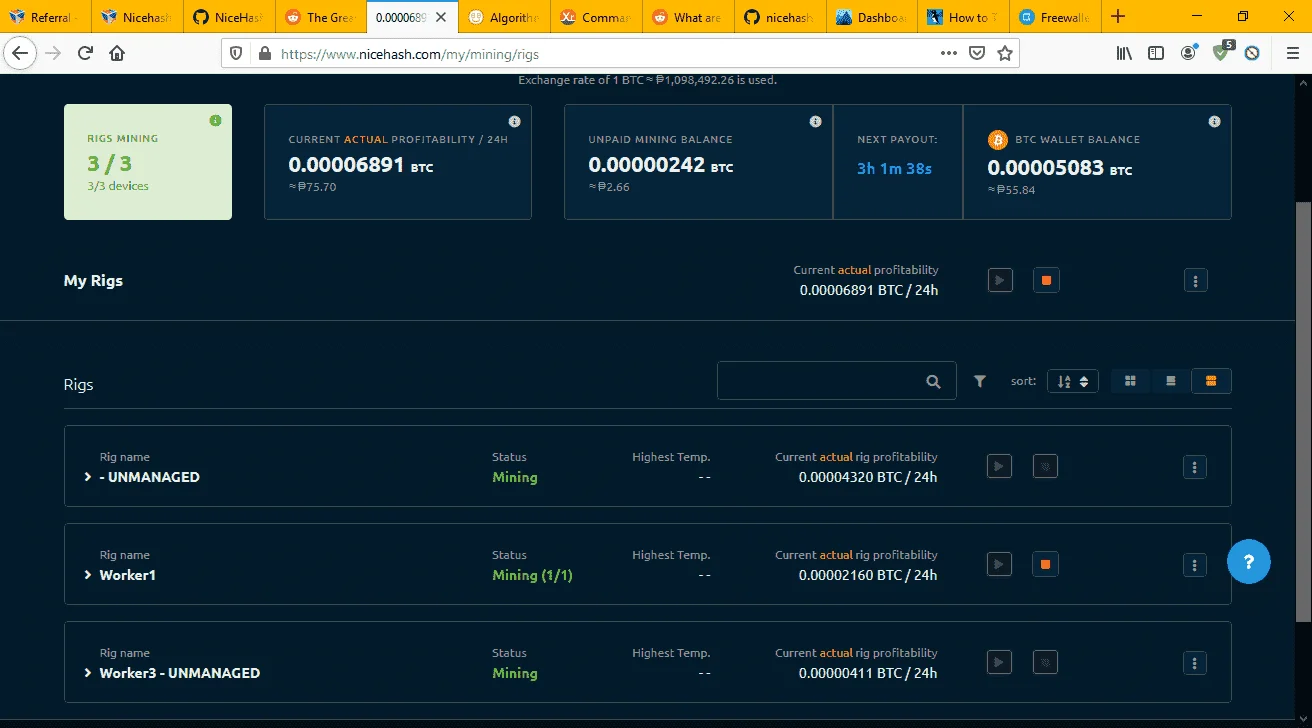Click info icon on Rigs Mining card
The width and height of the screenshot is (1312, 728).
point(215,121)
